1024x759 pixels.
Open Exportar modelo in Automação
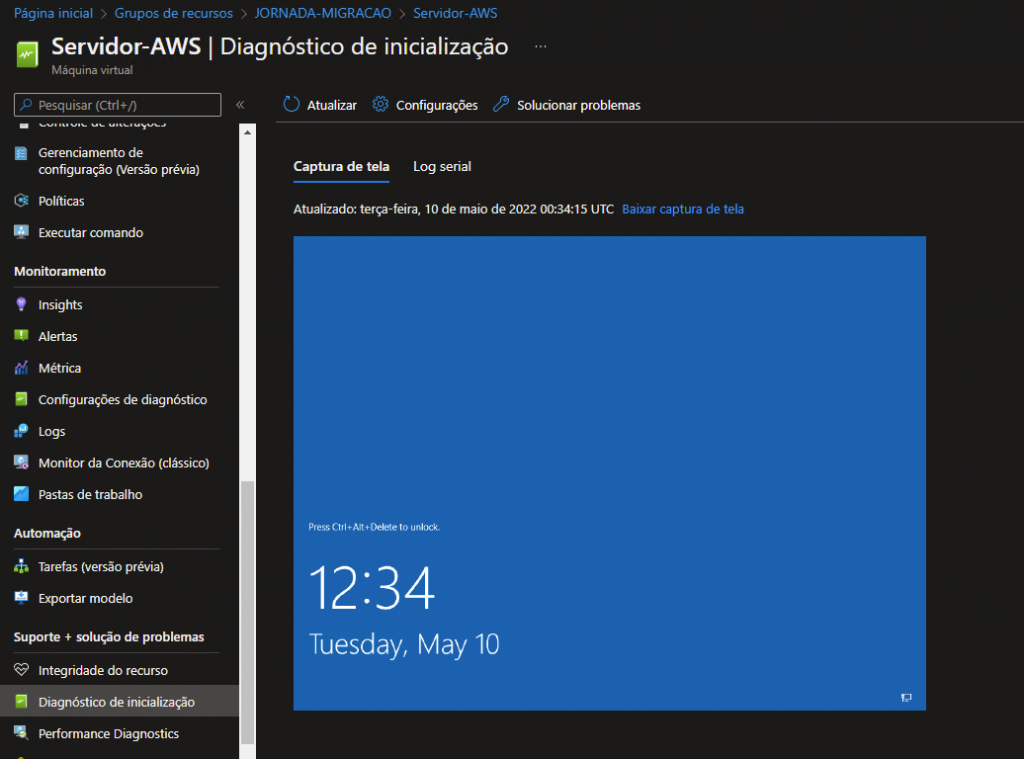click(x=85, y=598)
